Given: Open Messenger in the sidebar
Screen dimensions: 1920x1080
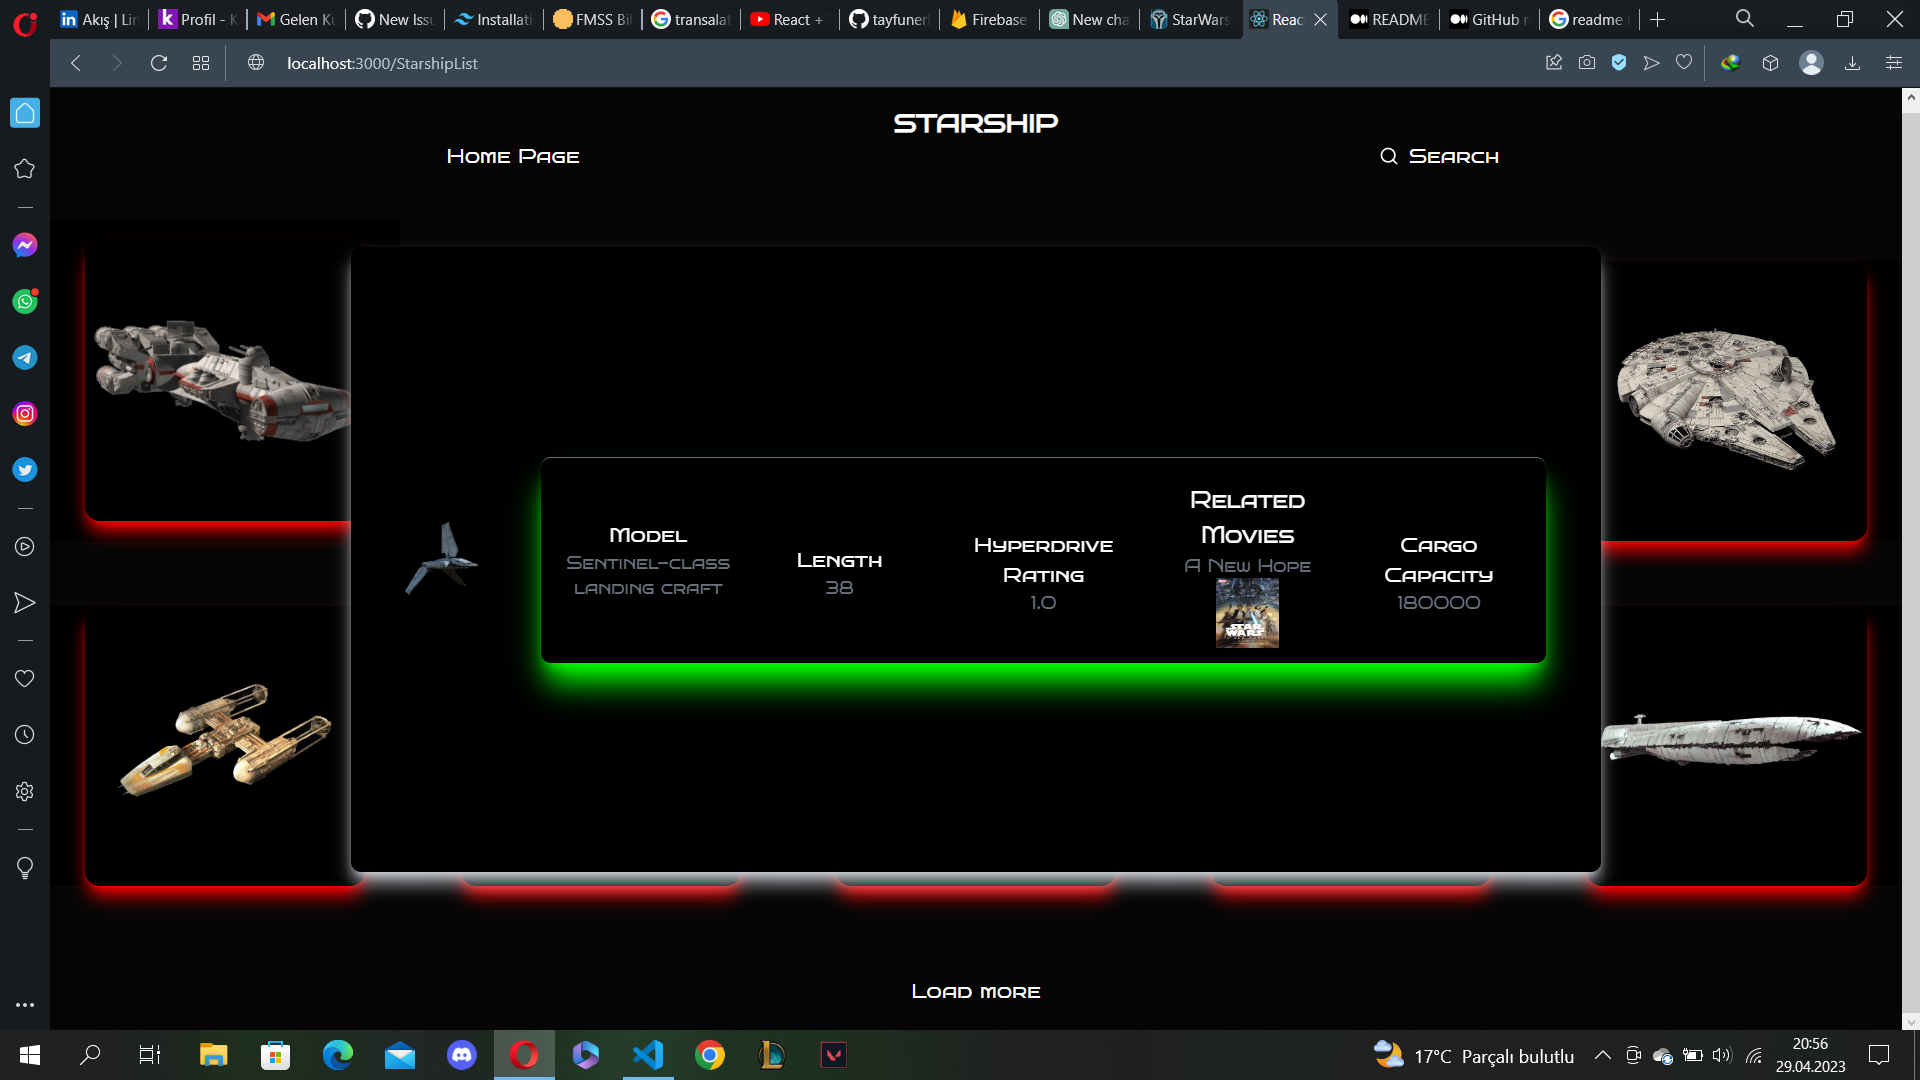Looking at the screenshot, I should 25,245.
